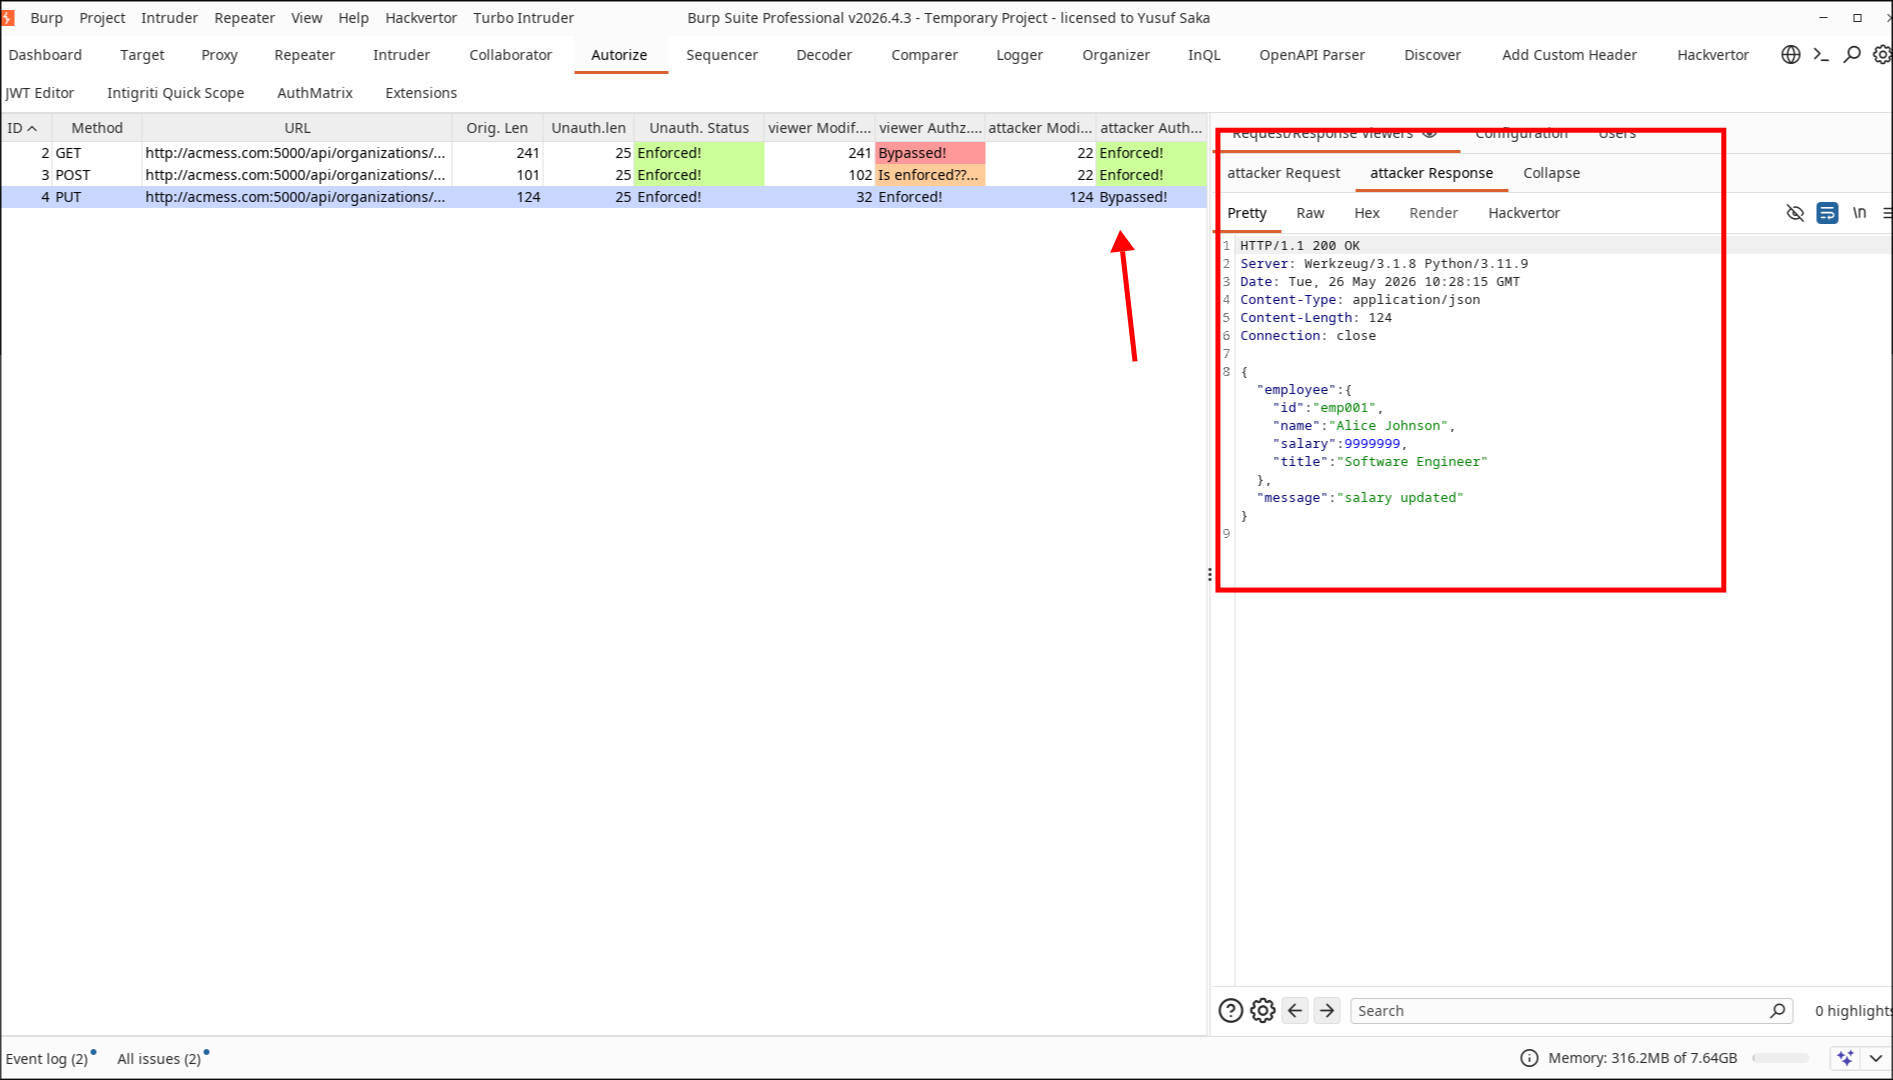Image resolution: width=1893 pixels, height=1080 pixels.
Task: Switch to the Repeater tab
Action: coord(304,55)
